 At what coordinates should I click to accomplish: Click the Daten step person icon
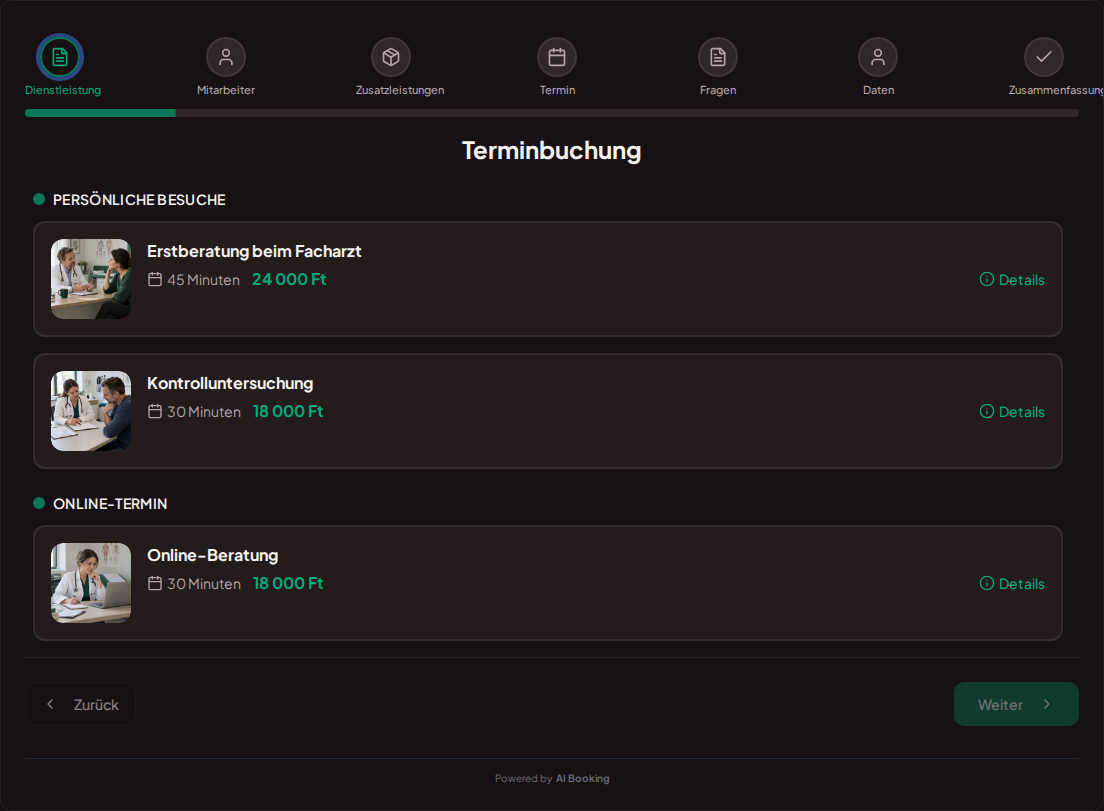pyautogui.click(x=878, y=57)
